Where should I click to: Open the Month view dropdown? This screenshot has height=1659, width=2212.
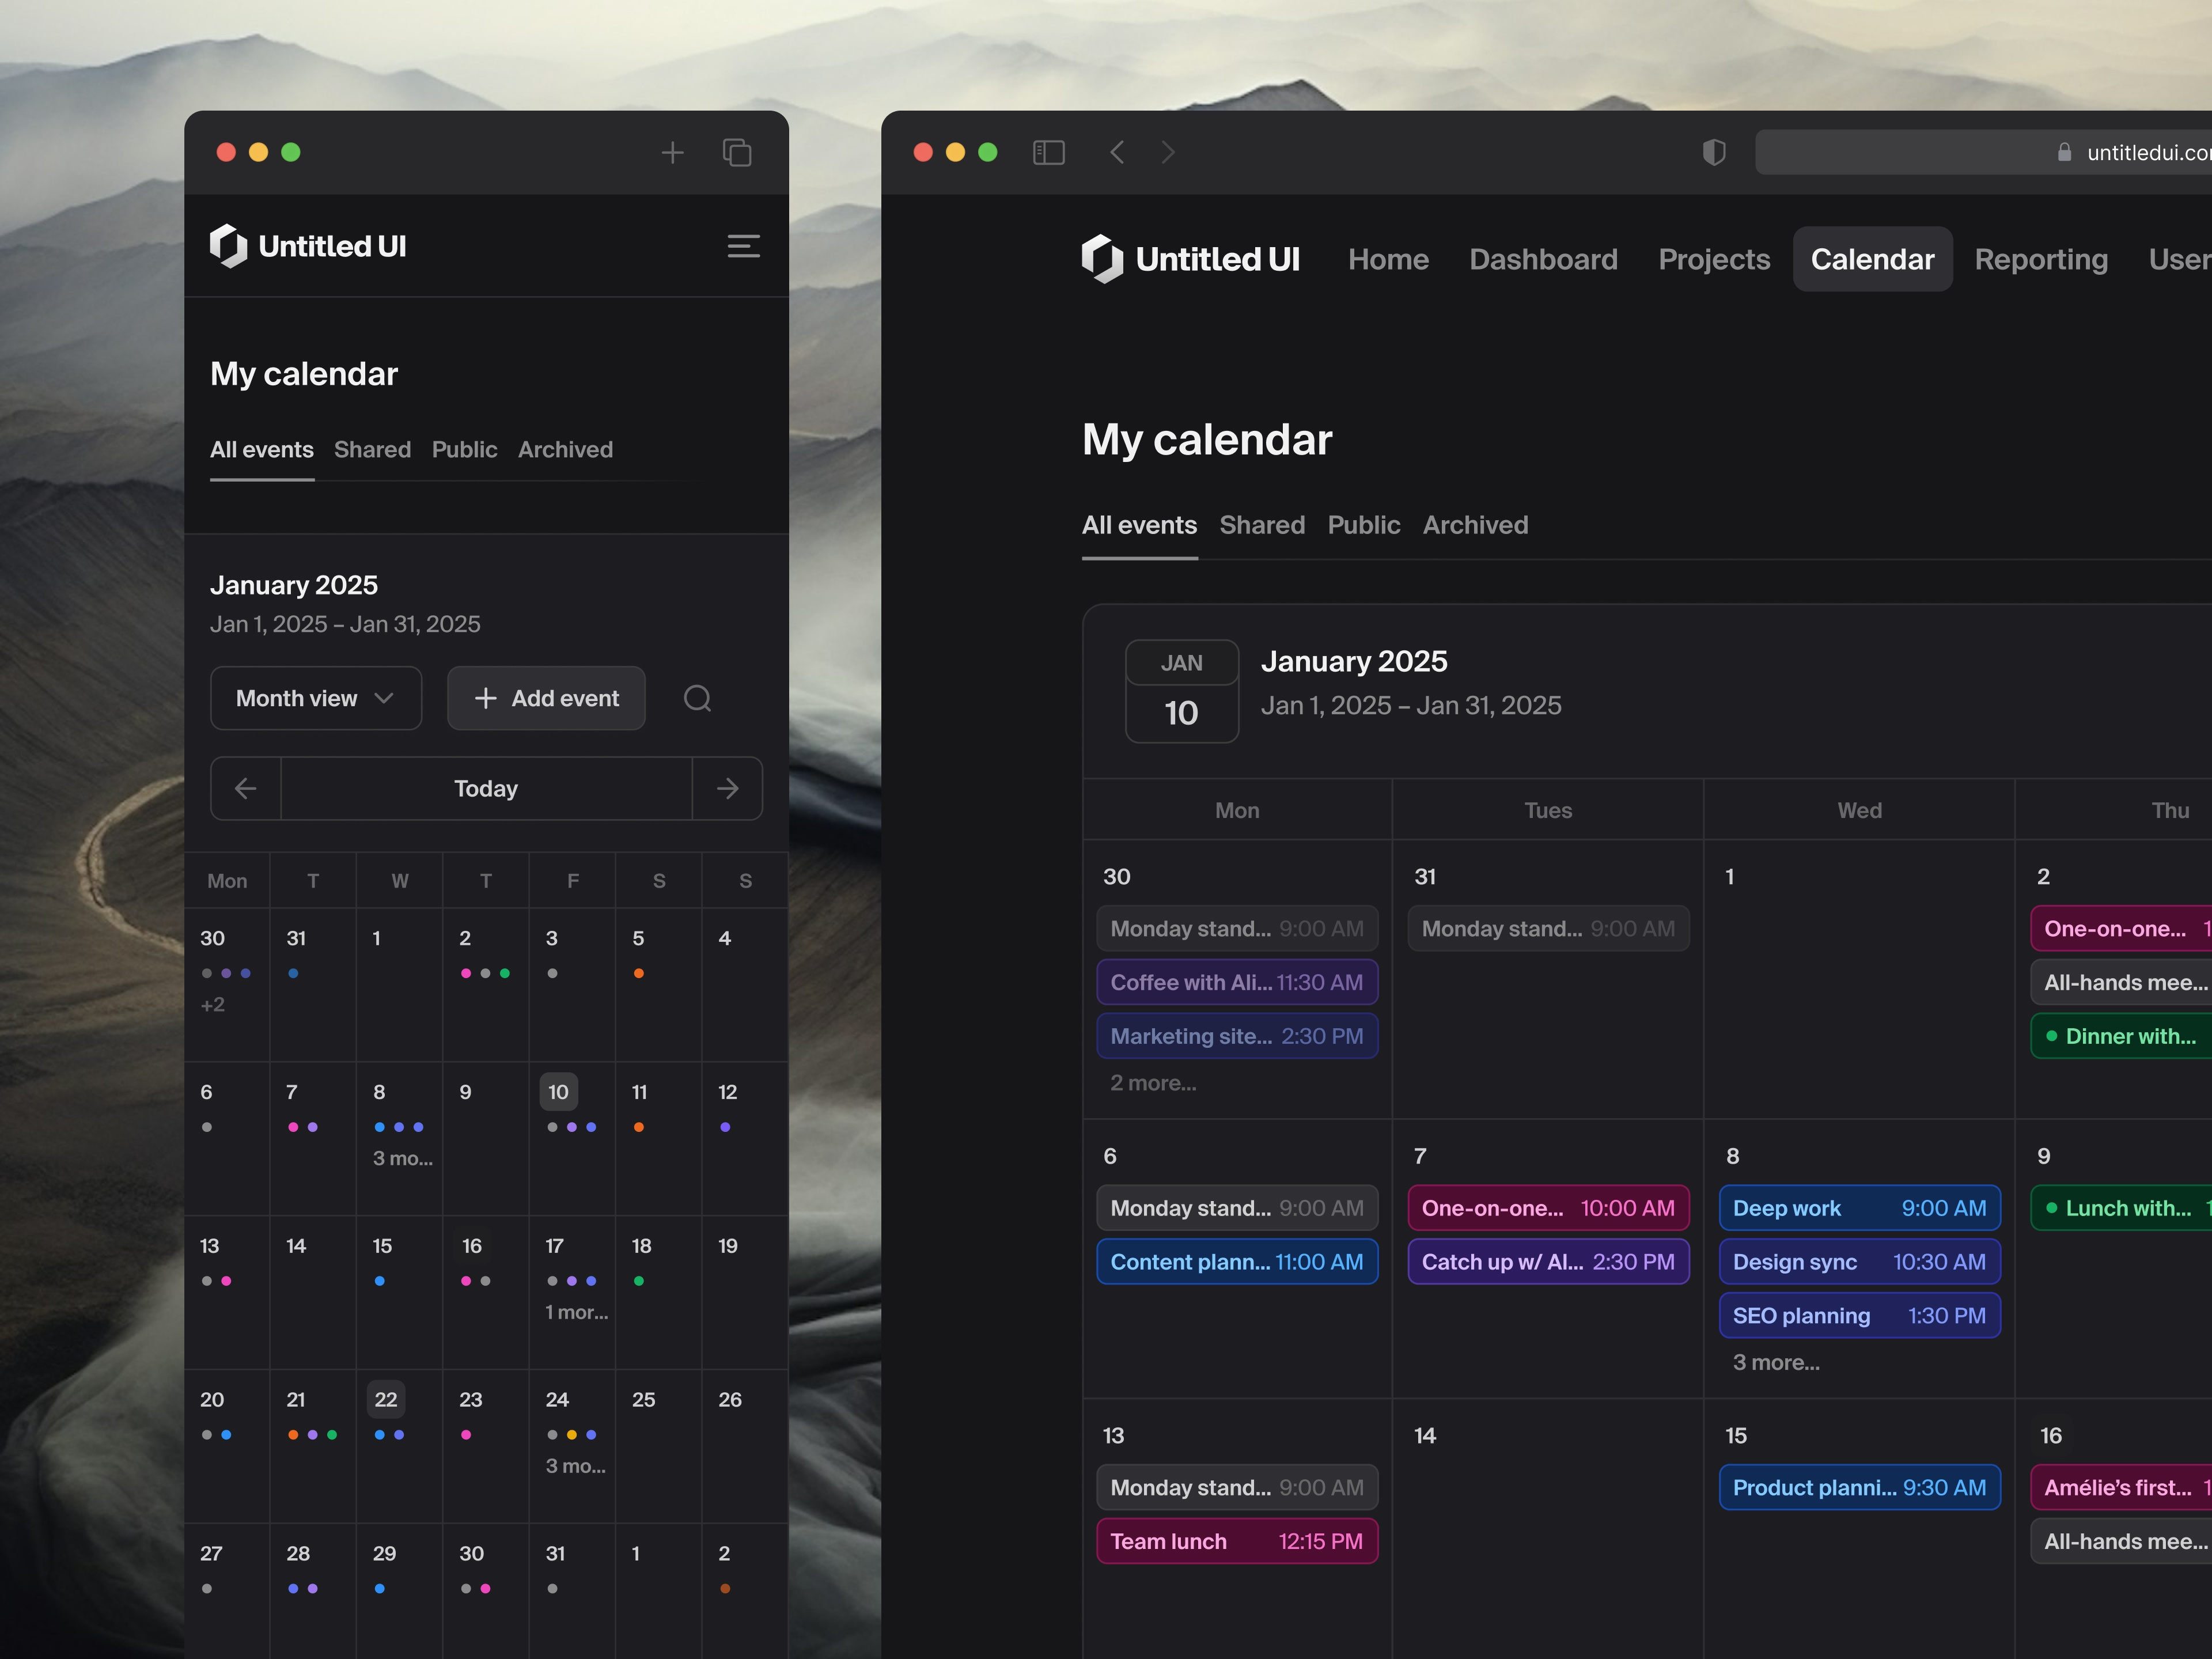316,698
